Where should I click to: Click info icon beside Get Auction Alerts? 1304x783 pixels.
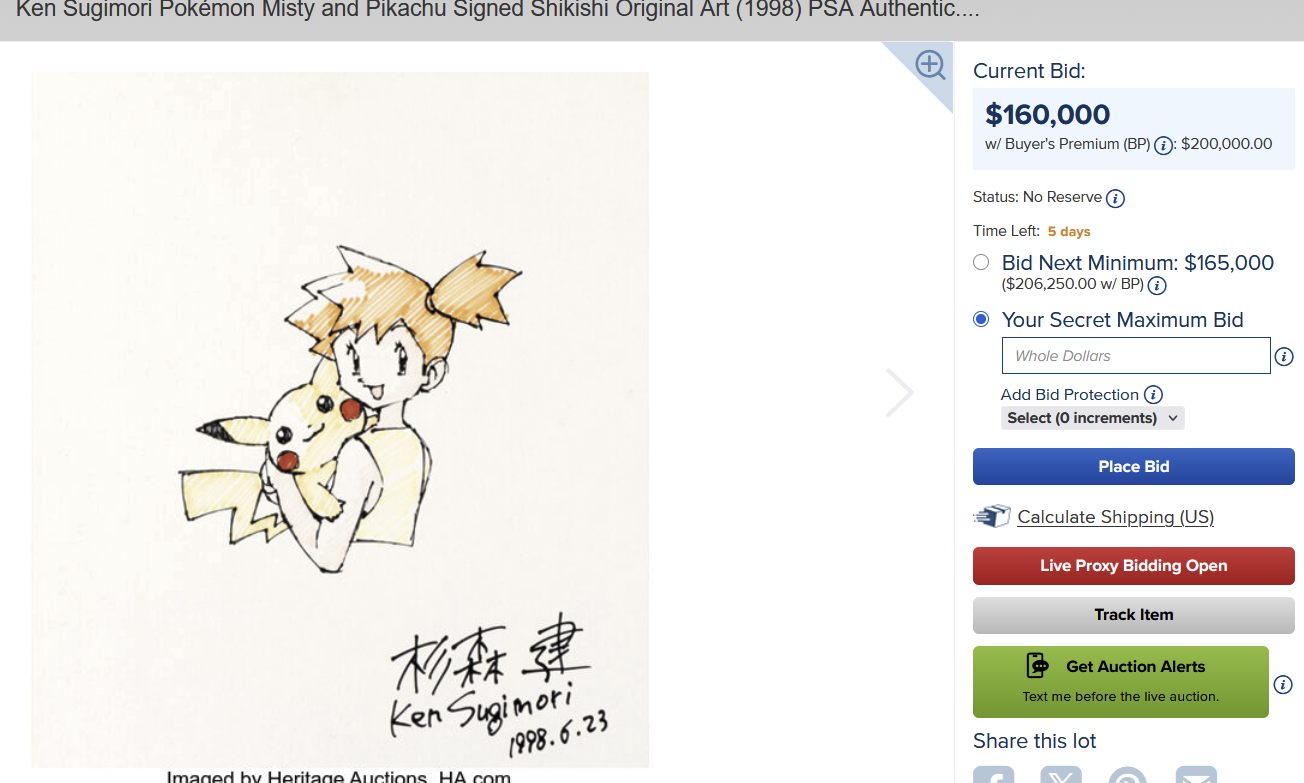(1283, 685)
